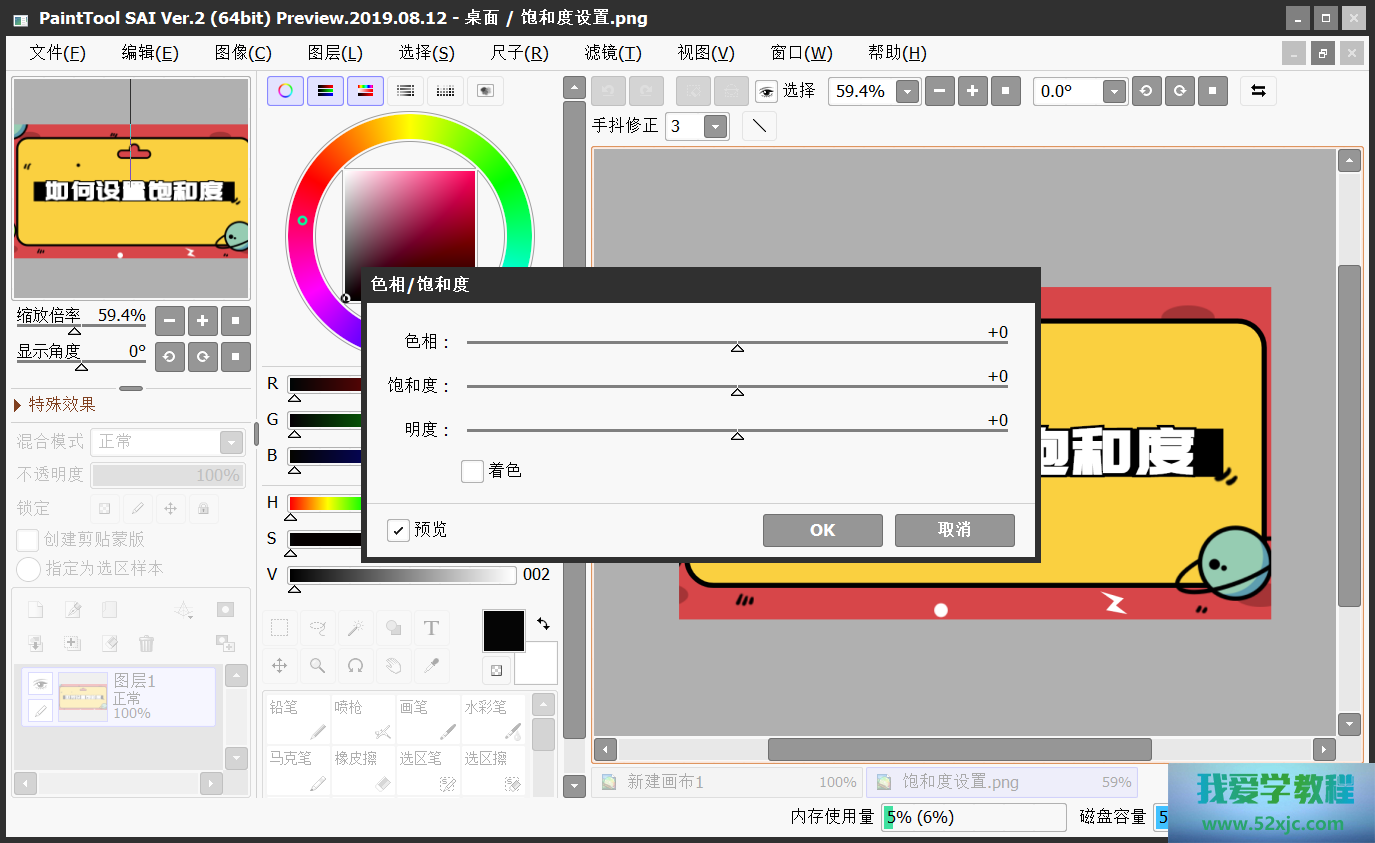Image resolution: width=1375 pixels, height=843 pixels.
Task: Uncheck the 预览 preview checkbox
Action: click(398, 530)
